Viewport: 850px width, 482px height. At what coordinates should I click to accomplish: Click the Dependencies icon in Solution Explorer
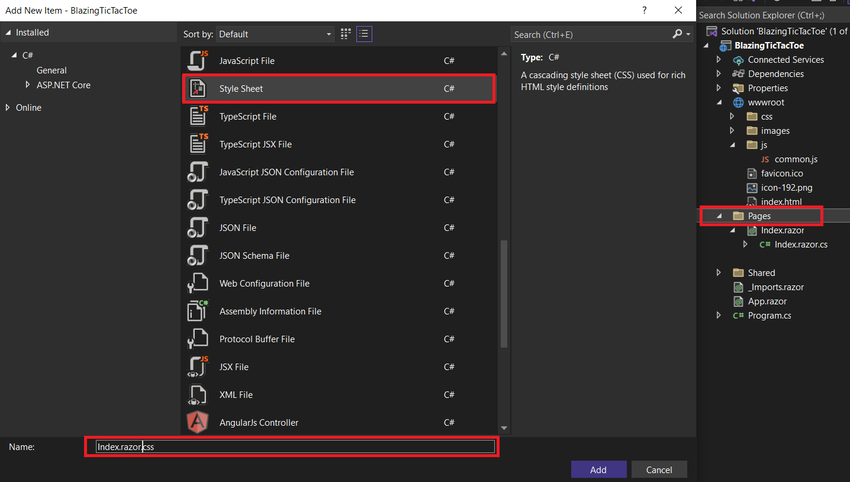click(738, 74)
